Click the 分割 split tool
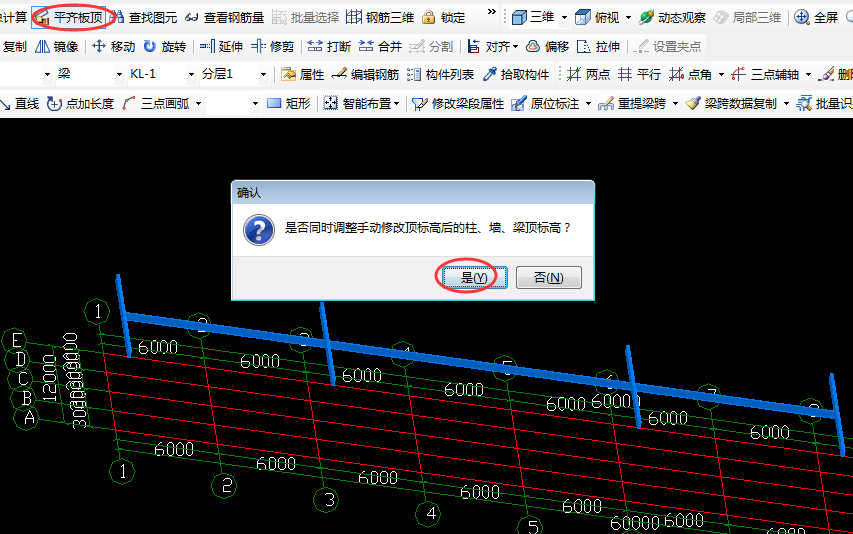Screen dimensions: 853x534 coord(431,47)
